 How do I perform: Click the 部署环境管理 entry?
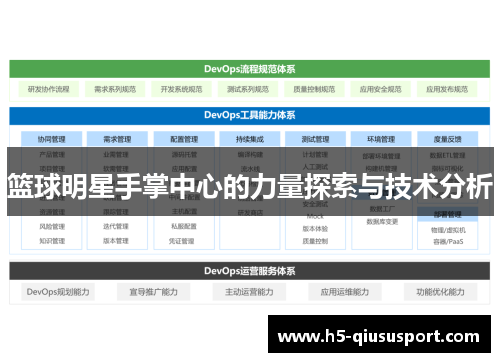click(x=381, y=156)
